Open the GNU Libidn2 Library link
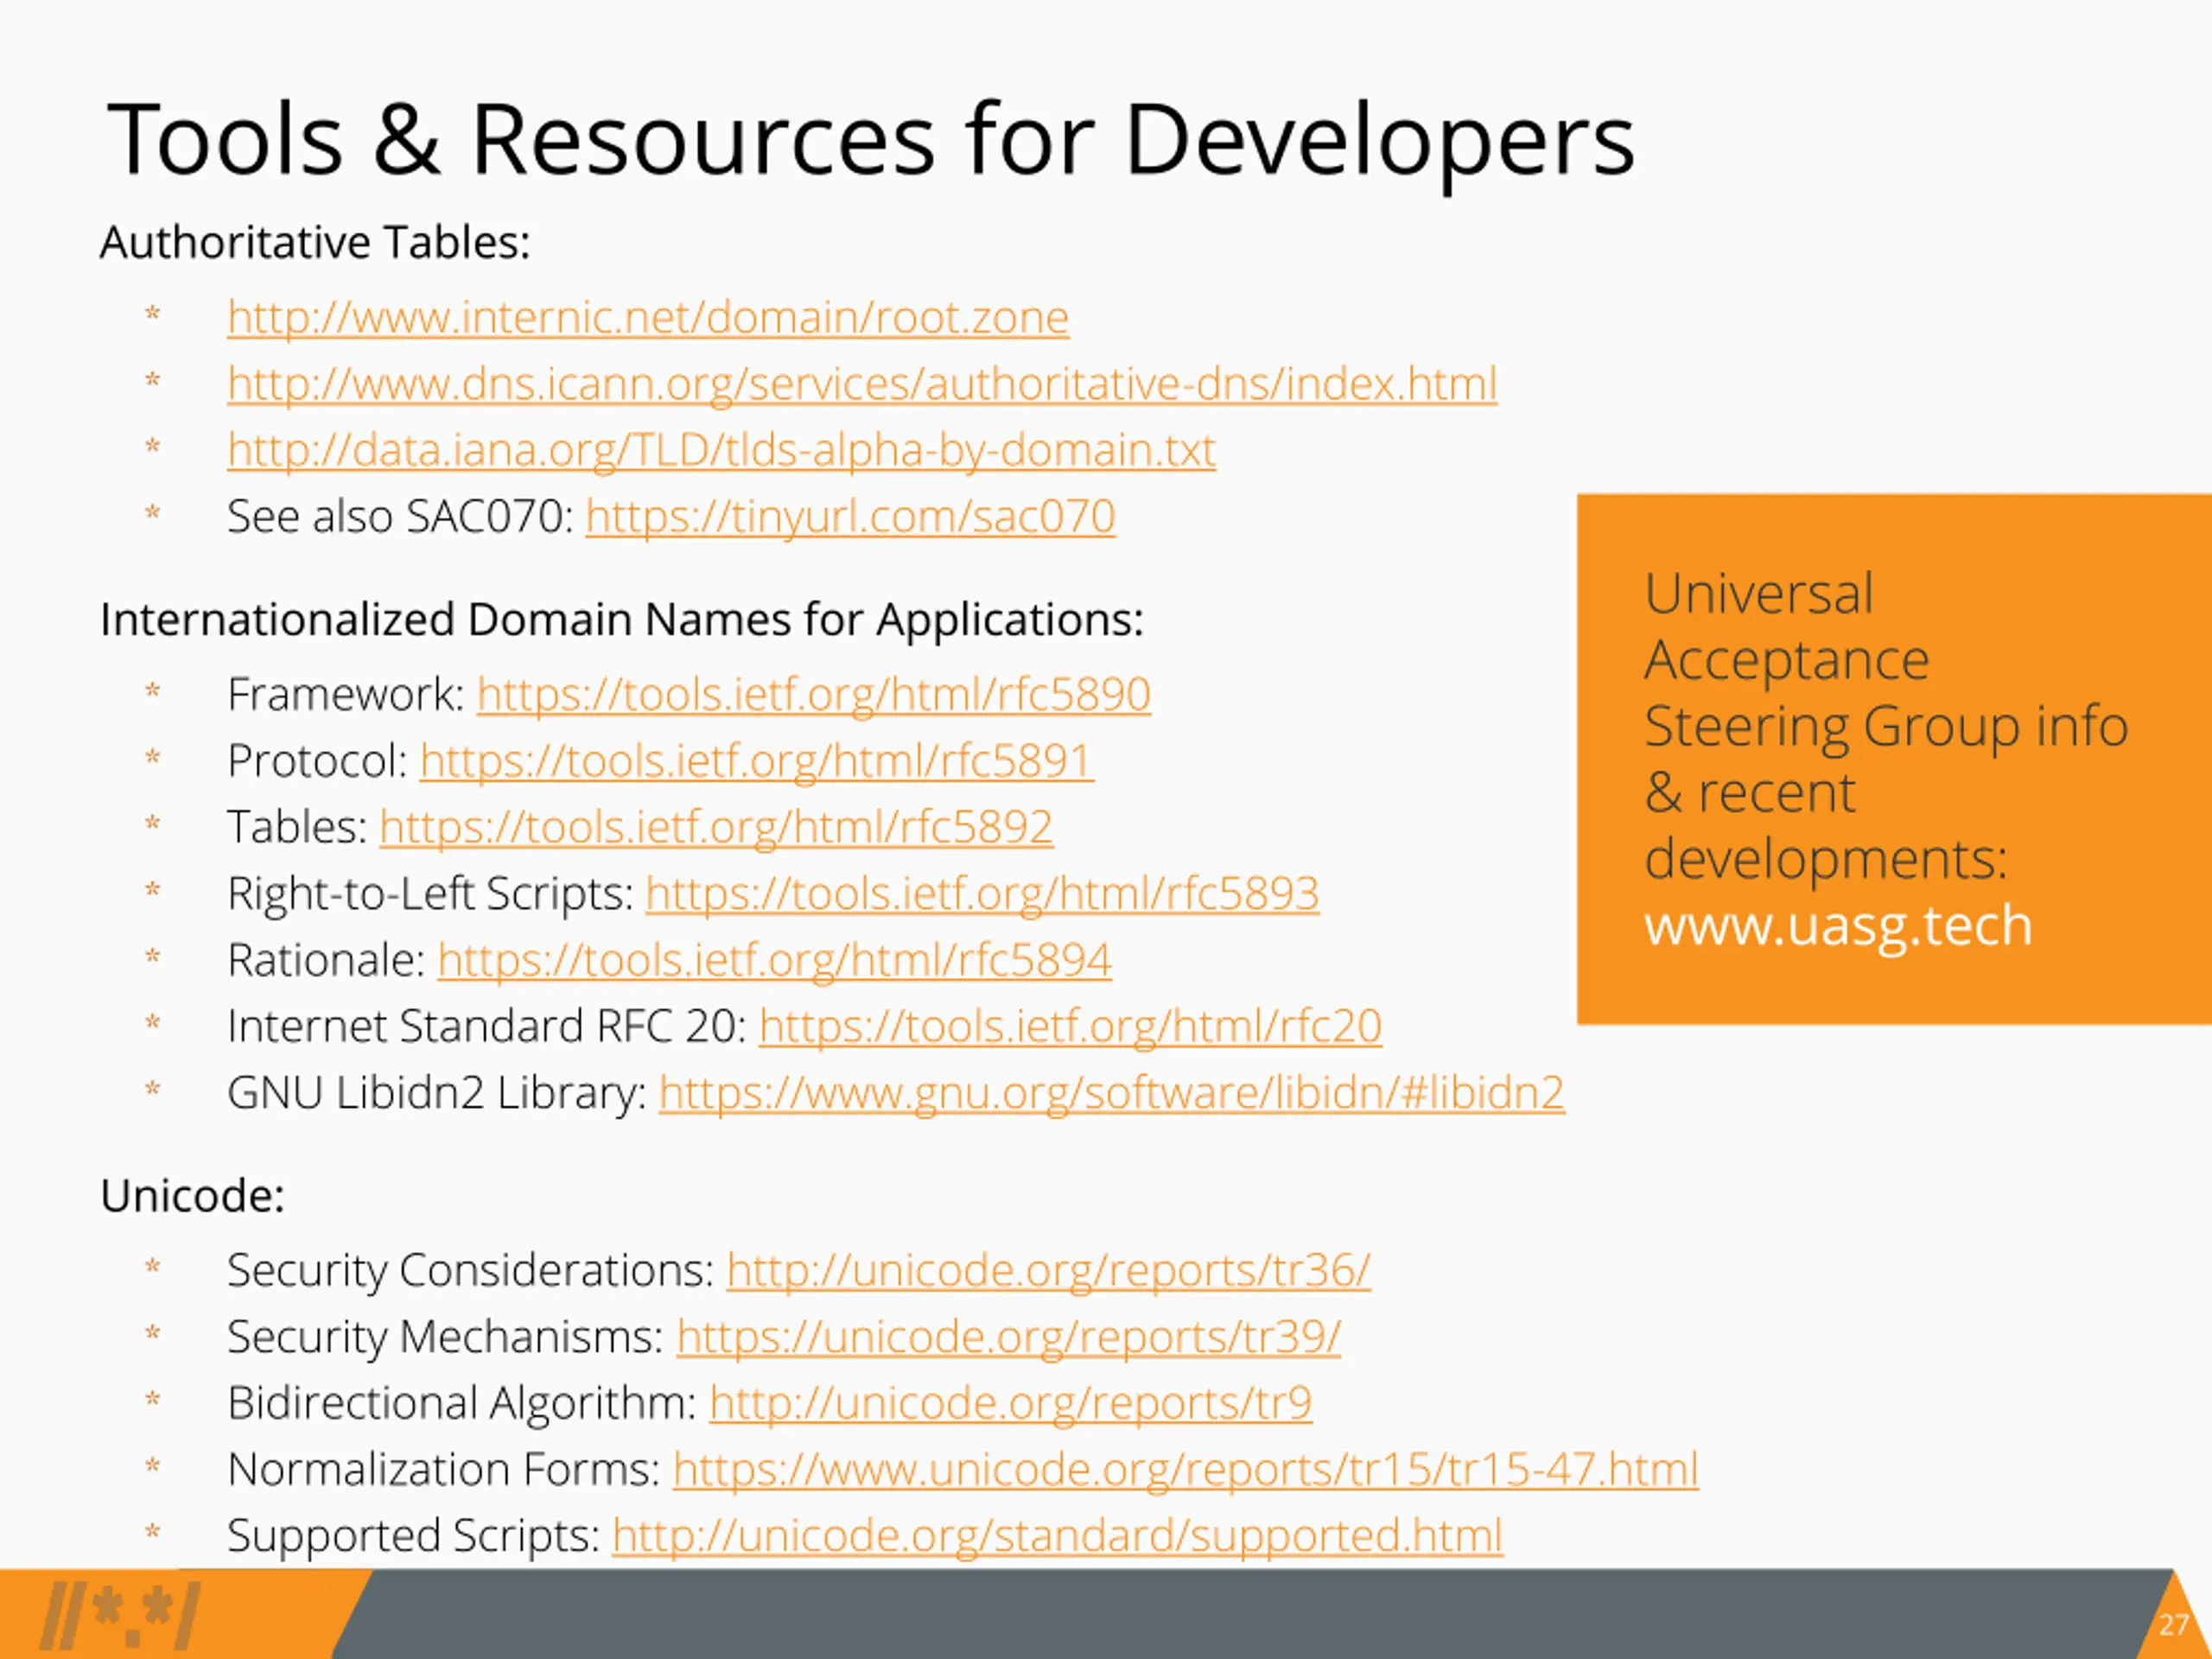This screenshot has height=1659, width=2212. [1111, 1093]
